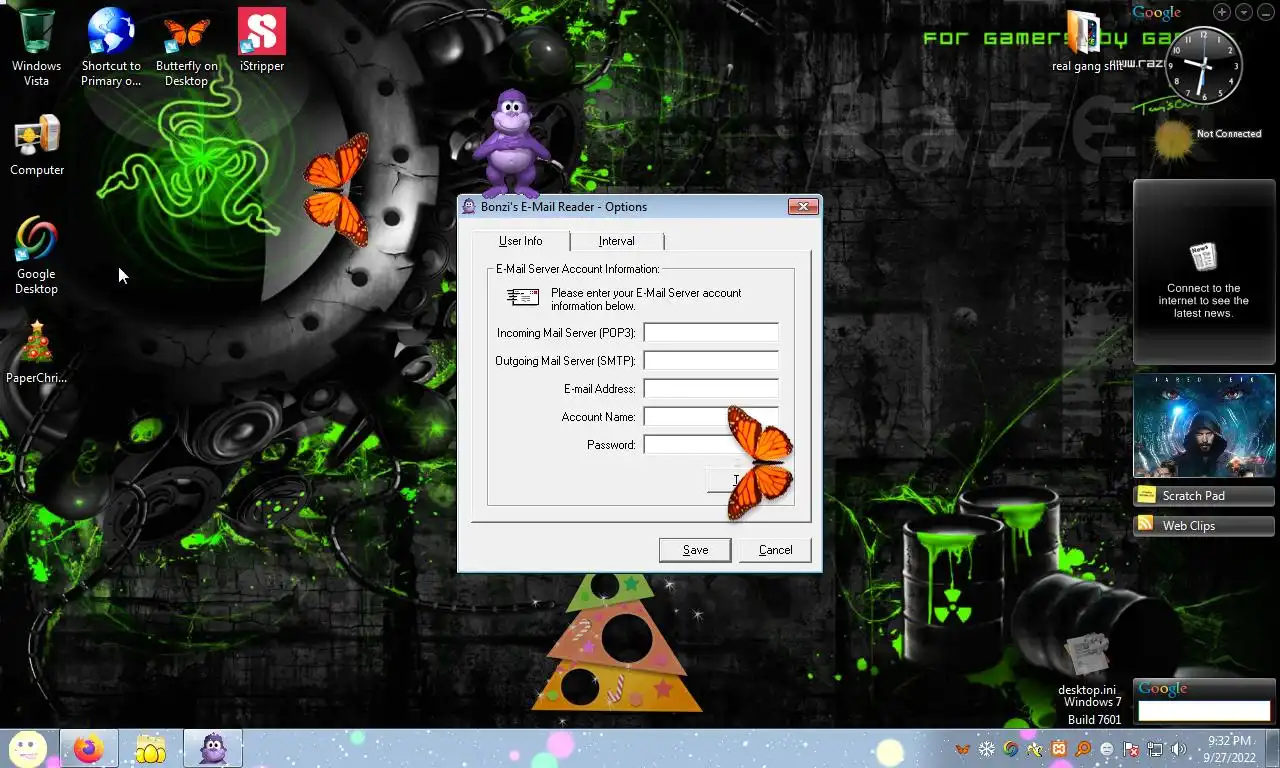This screenshot has width=1280, height=768.
Task: Click the butterfly overlapping the Options dialog
Action: coord(759,462)
